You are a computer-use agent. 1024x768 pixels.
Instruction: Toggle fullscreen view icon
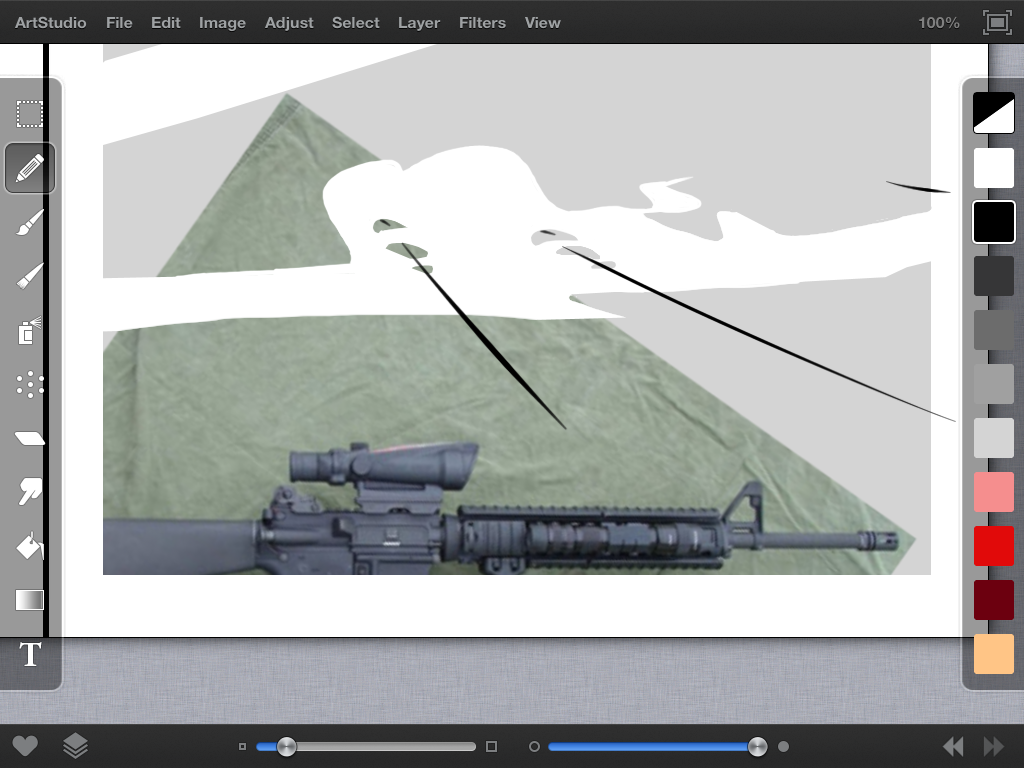[997, 23]
